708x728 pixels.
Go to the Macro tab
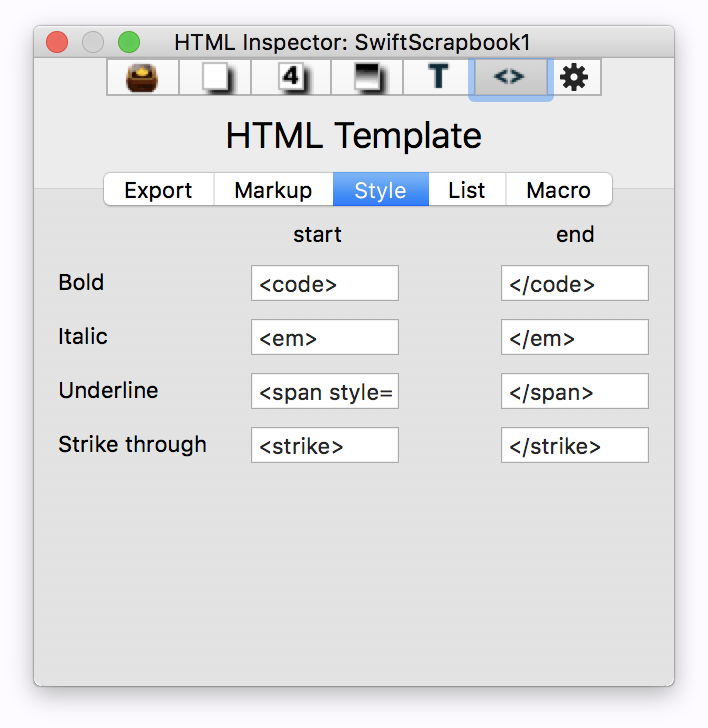pyautogui.click(x=558, y=190)
